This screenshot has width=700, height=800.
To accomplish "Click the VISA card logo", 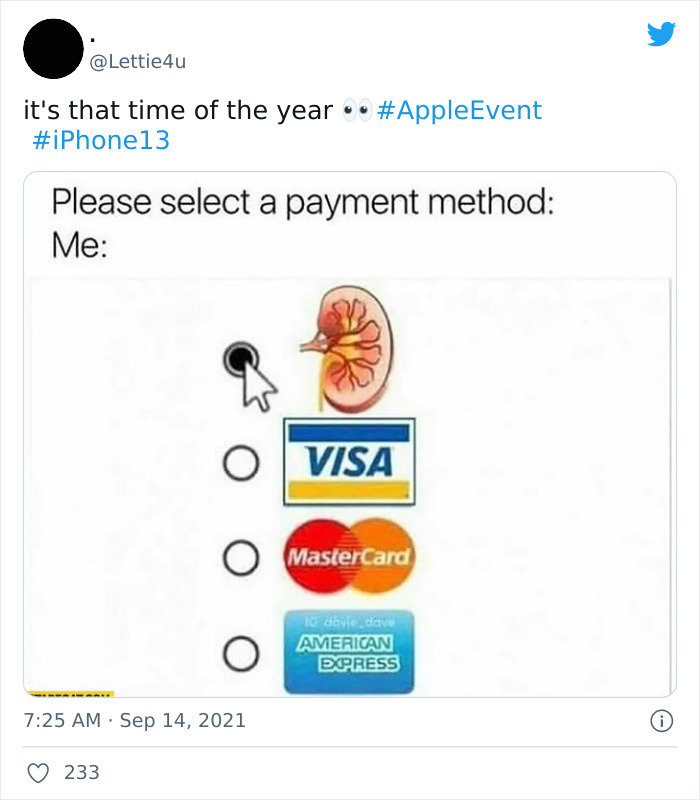I will pyautogui.click(x=348, y=458).
